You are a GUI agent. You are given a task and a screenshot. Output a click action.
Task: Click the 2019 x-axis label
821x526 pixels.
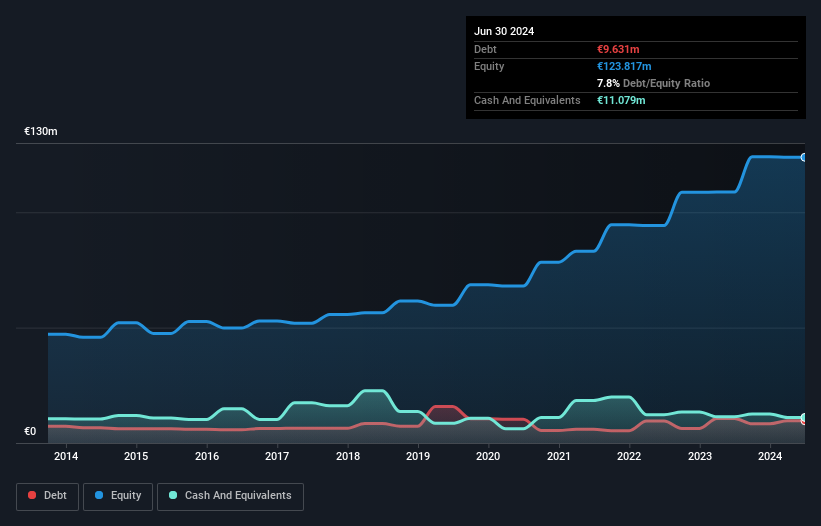tap(418, 456)
